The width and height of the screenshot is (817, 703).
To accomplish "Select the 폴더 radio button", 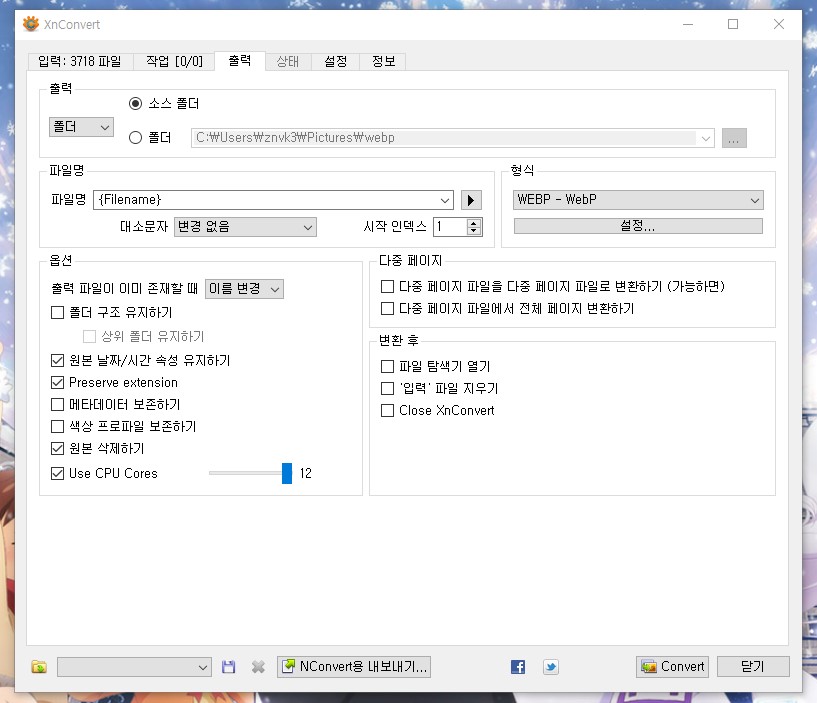I will pos(135,138).
